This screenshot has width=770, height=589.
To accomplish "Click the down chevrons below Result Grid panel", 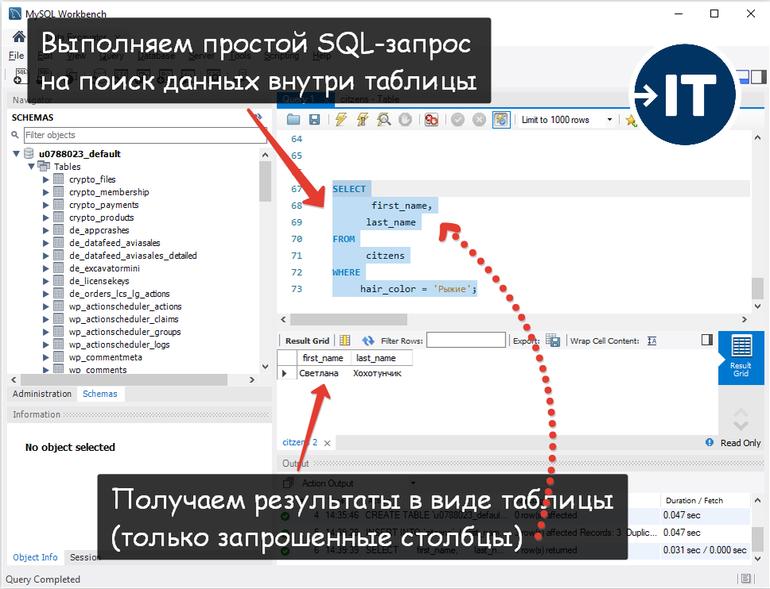I will 741,425.
